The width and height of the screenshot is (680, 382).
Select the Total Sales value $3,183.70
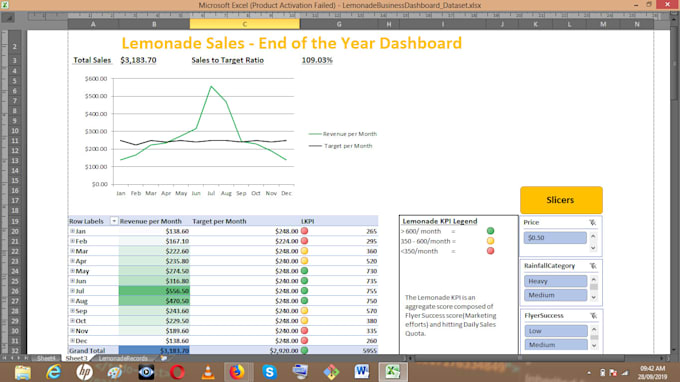(x=138, y=60)
